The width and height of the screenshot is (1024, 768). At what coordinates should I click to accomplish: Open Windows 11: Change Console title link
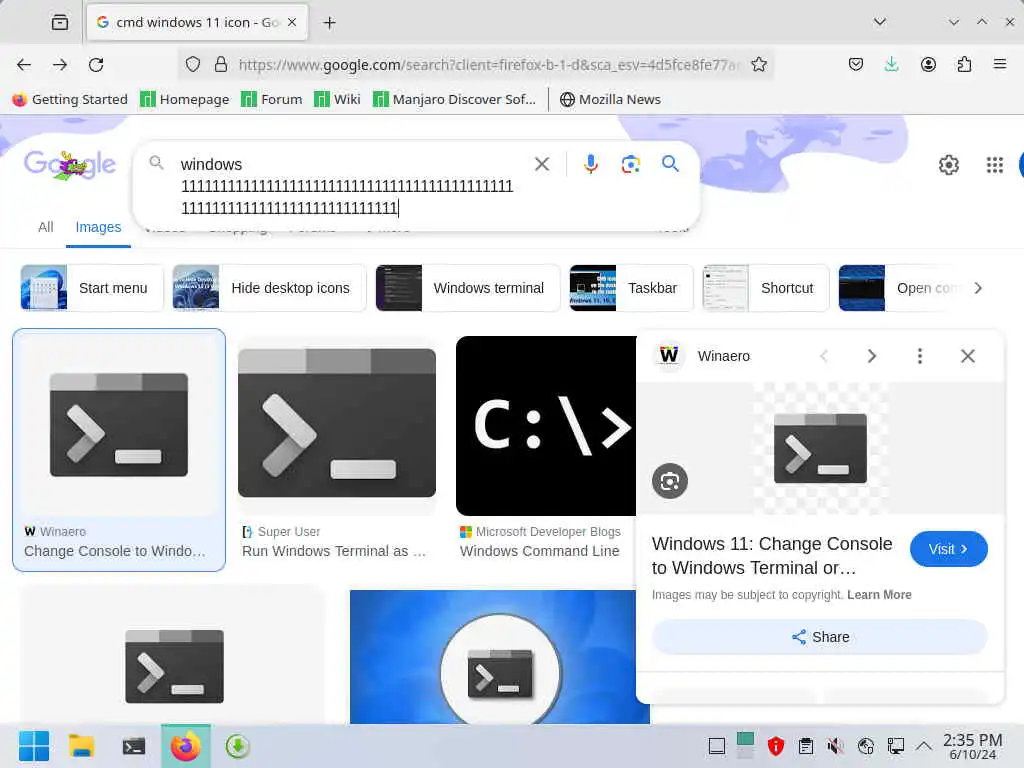click(772, 556)
